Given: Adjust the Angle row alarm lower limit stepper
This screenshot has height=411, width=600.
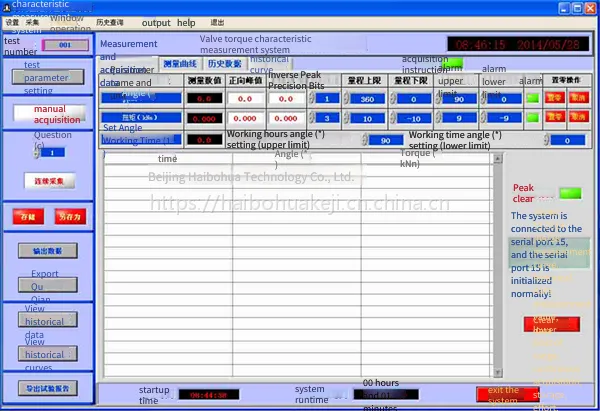Looking at the screenshot, I should (x=484, y=99).
